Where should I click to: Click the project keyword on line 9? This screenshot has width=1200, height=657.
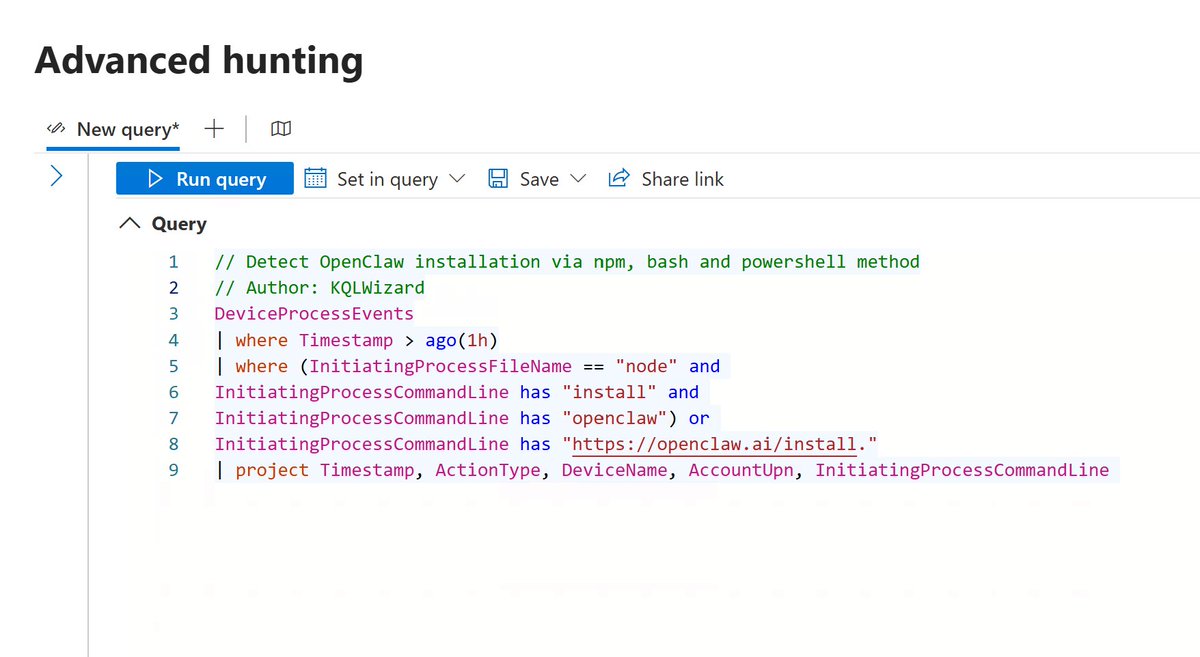[x=272, y=470]
